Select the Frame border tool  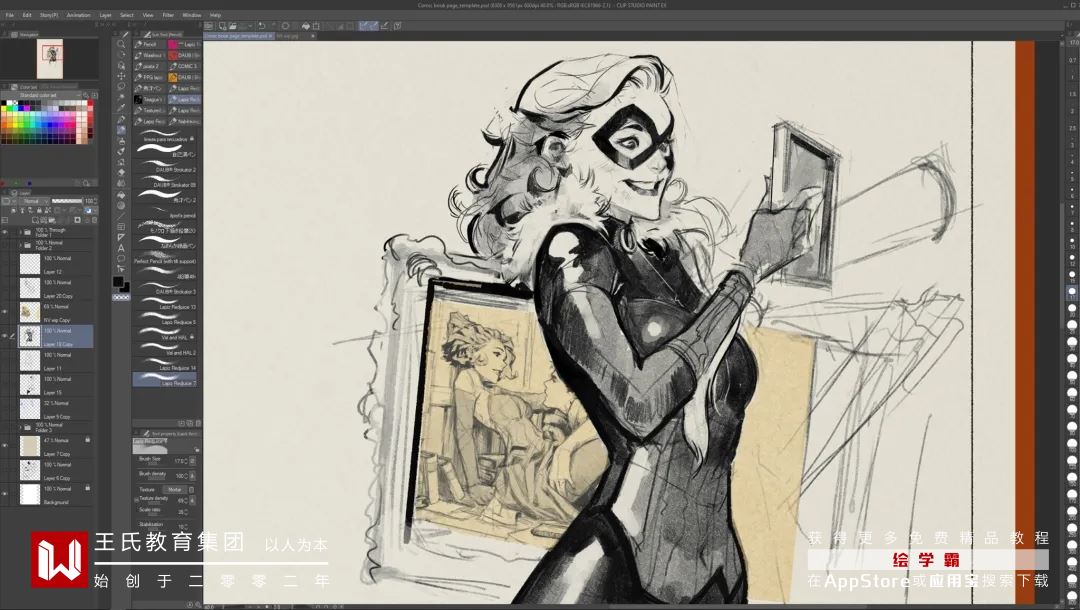pos(121,227)
